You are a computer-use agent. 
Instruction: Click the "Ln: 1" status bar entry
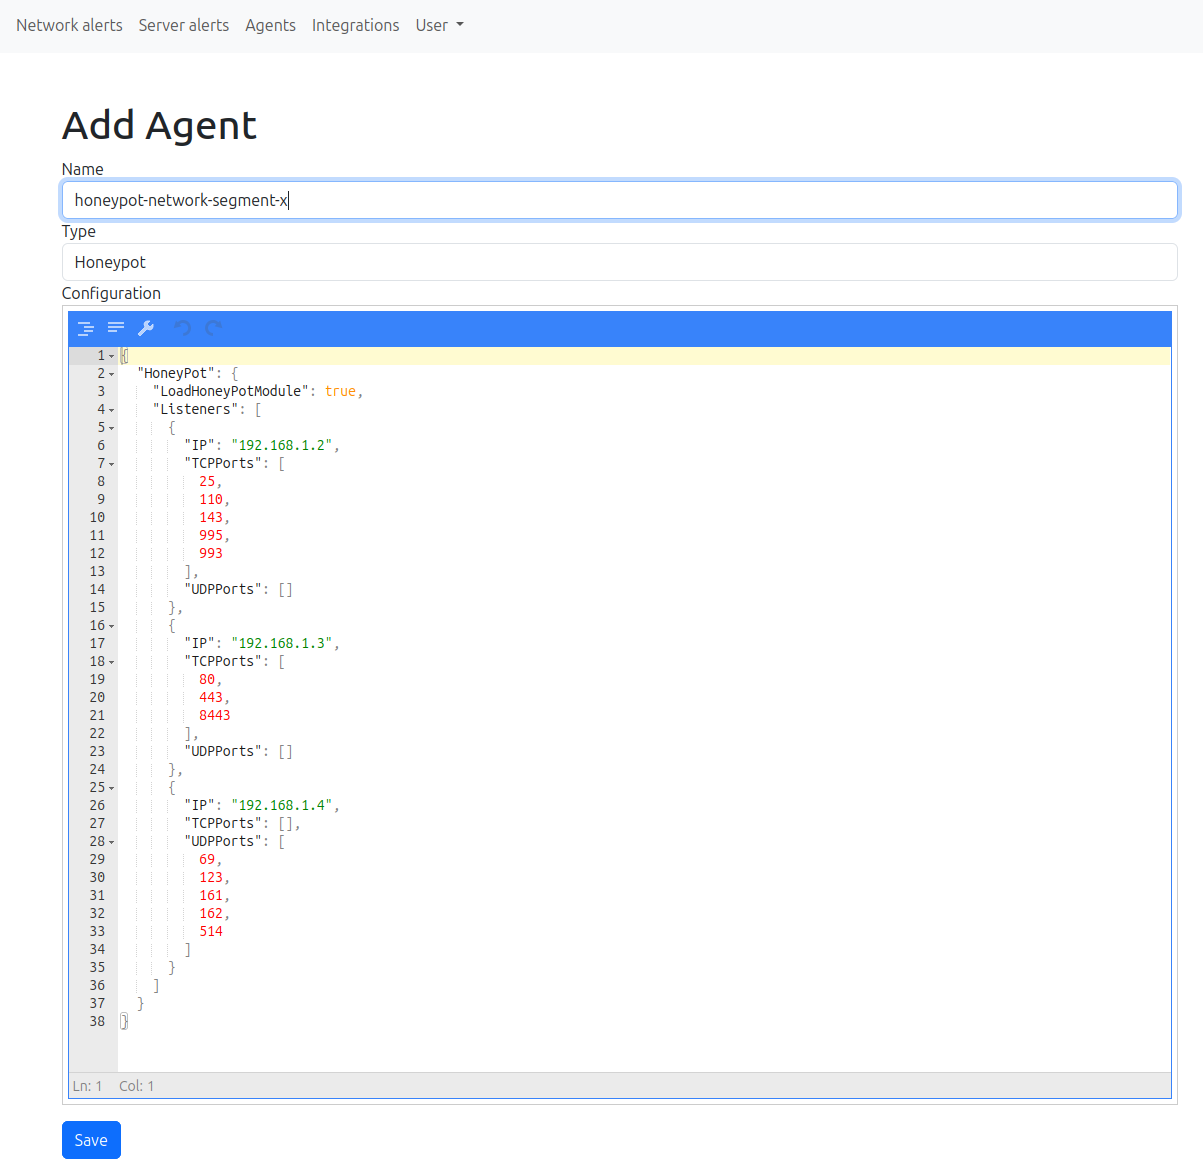point(87,1086)
